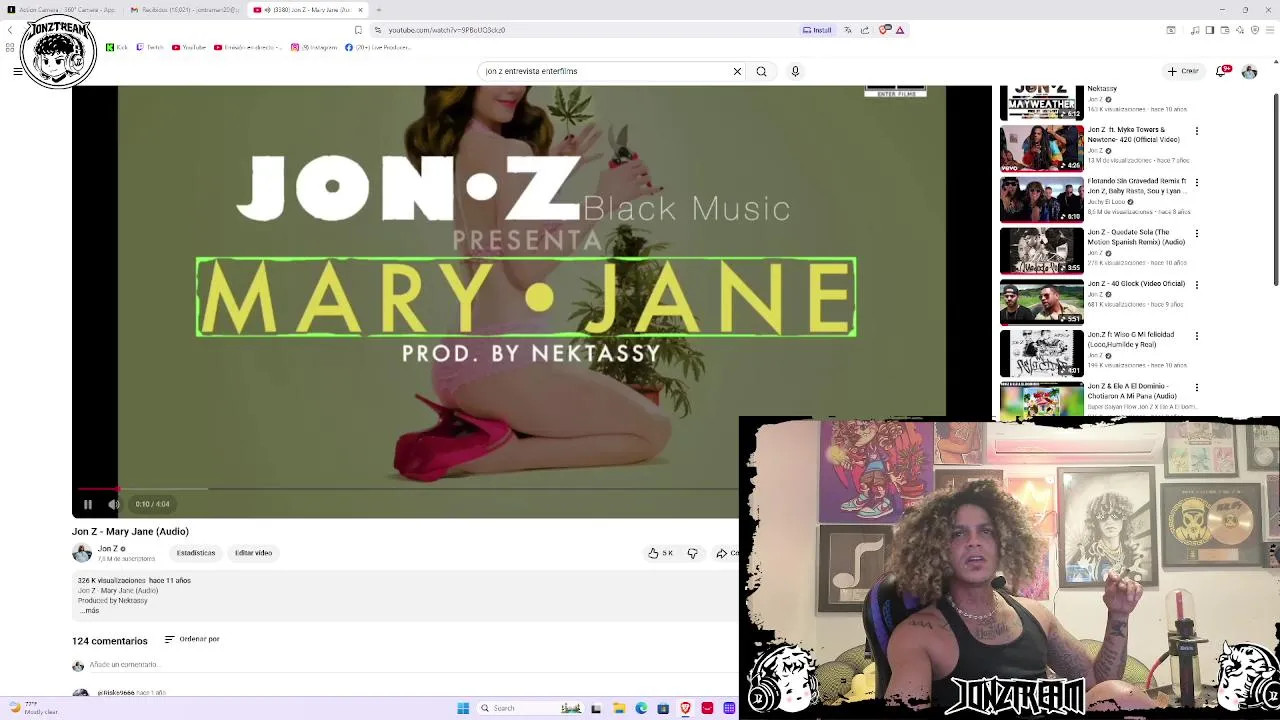
Task: Click the page vertical scrollbar
Action: pos(1275,188)
